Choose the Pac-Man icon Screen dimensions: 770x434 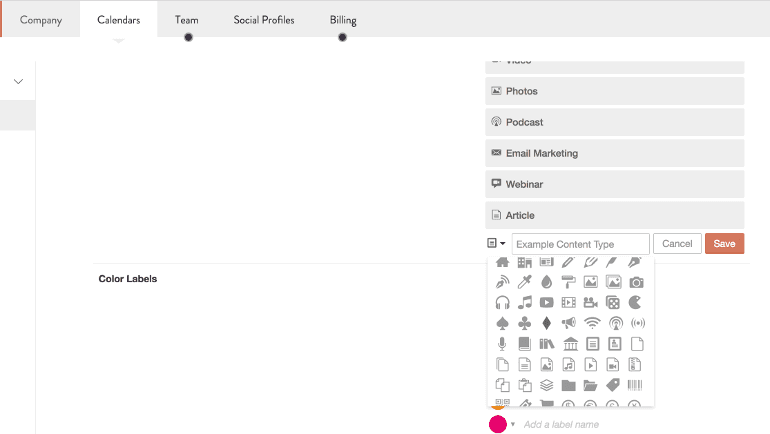click(x=636, y=303)
